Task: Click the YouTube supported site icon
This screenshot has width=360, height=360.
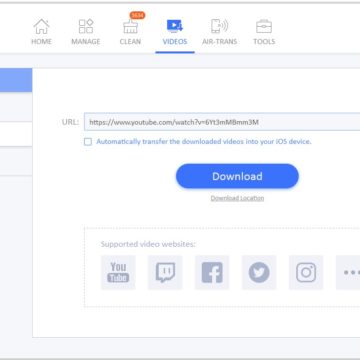Action: click(118, 272)
